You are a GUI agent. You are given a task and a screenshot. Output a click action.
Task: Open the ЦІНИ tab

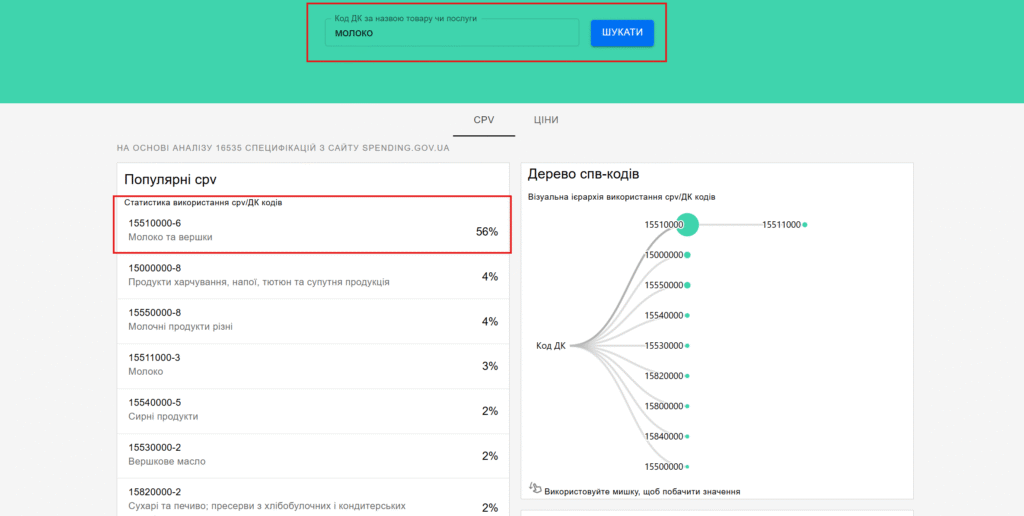546,120
